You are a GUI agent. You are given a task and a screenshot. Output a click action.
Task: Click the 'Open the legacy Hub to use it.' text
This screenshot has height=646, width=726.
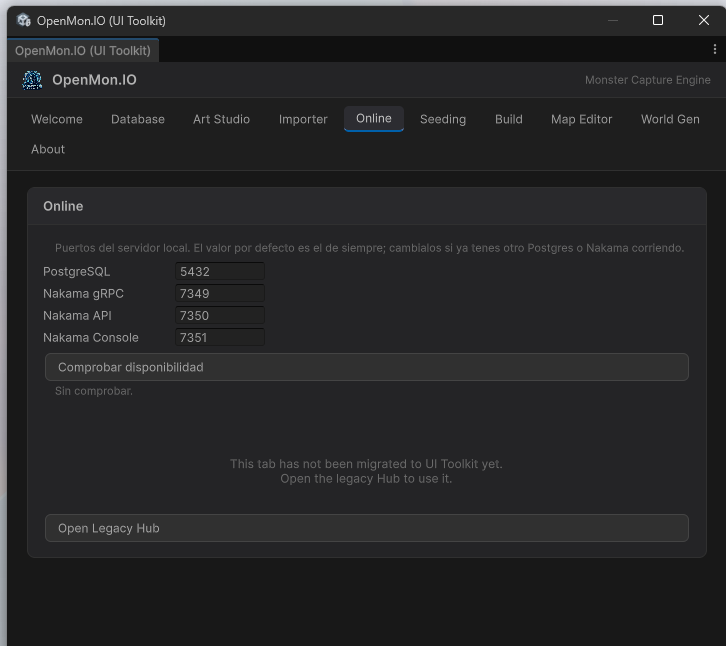coord(366,479)
